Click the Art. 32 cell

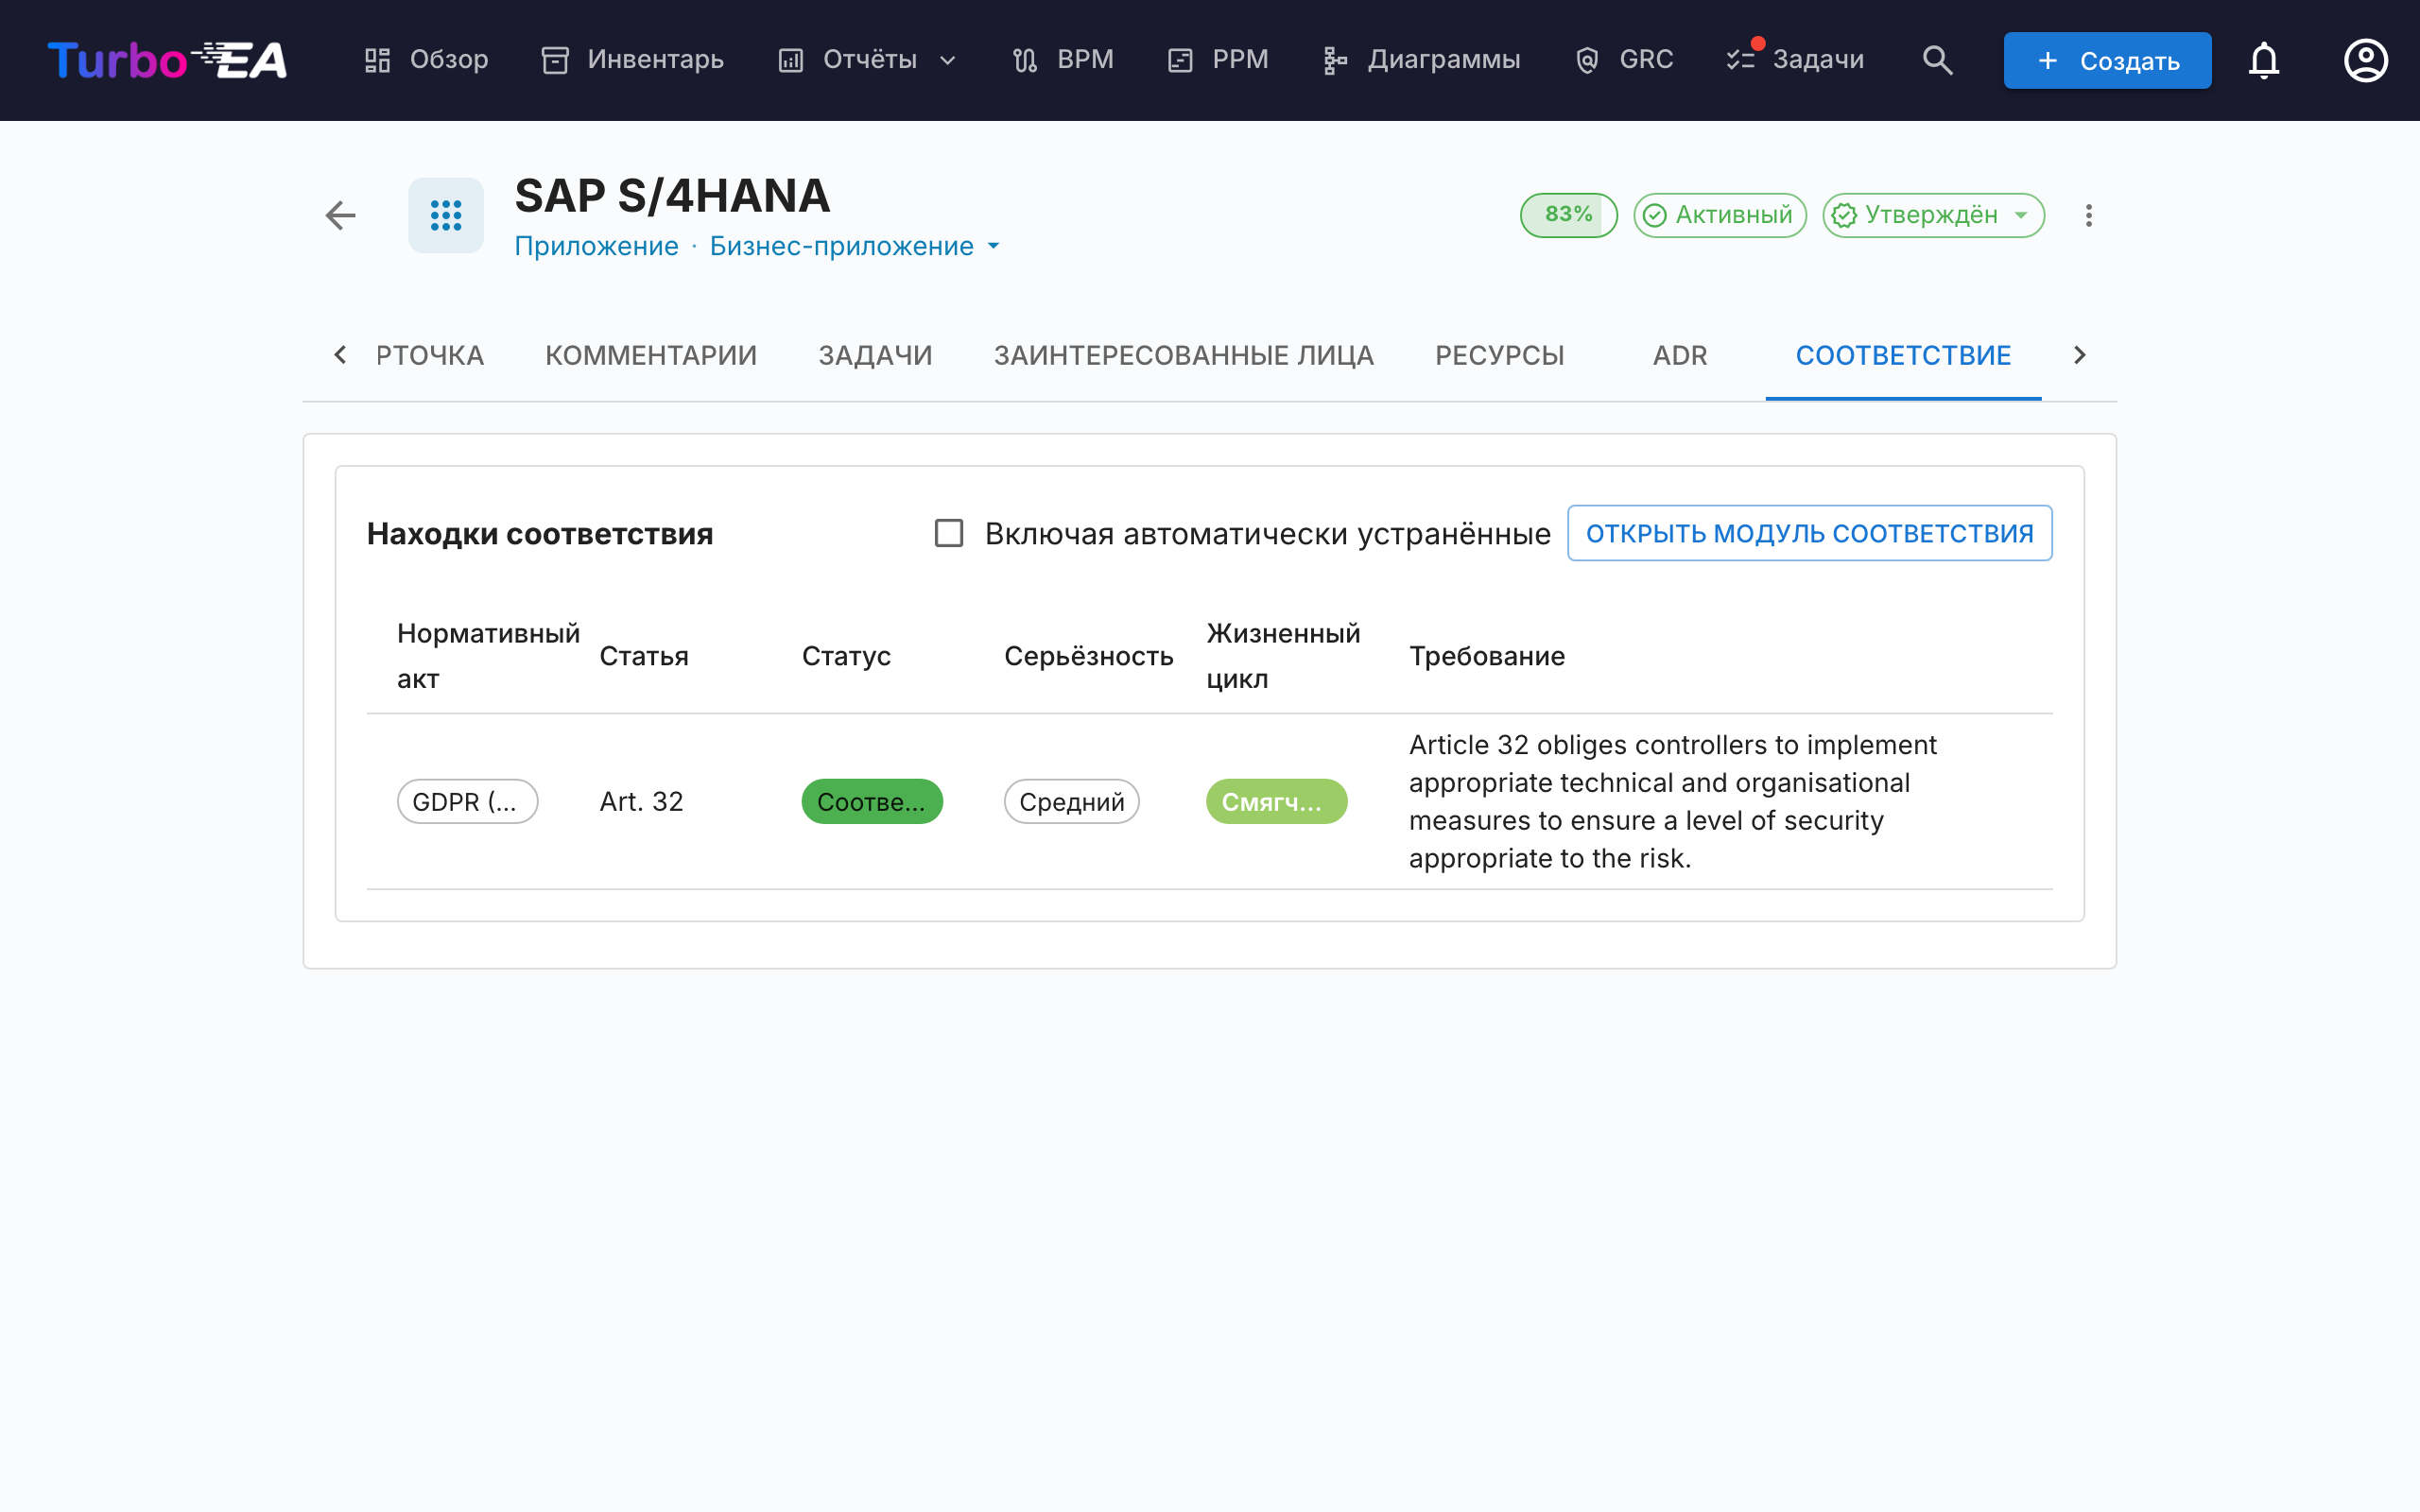coord(641,801)
